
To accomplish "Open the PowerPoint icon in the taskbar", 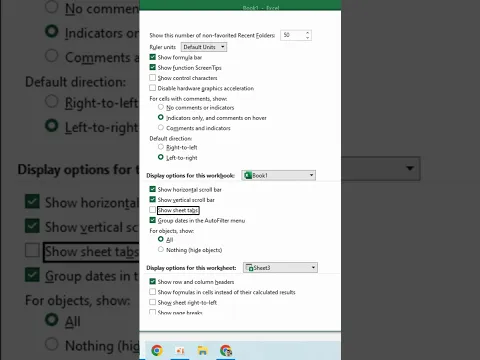I will point(180,350).
